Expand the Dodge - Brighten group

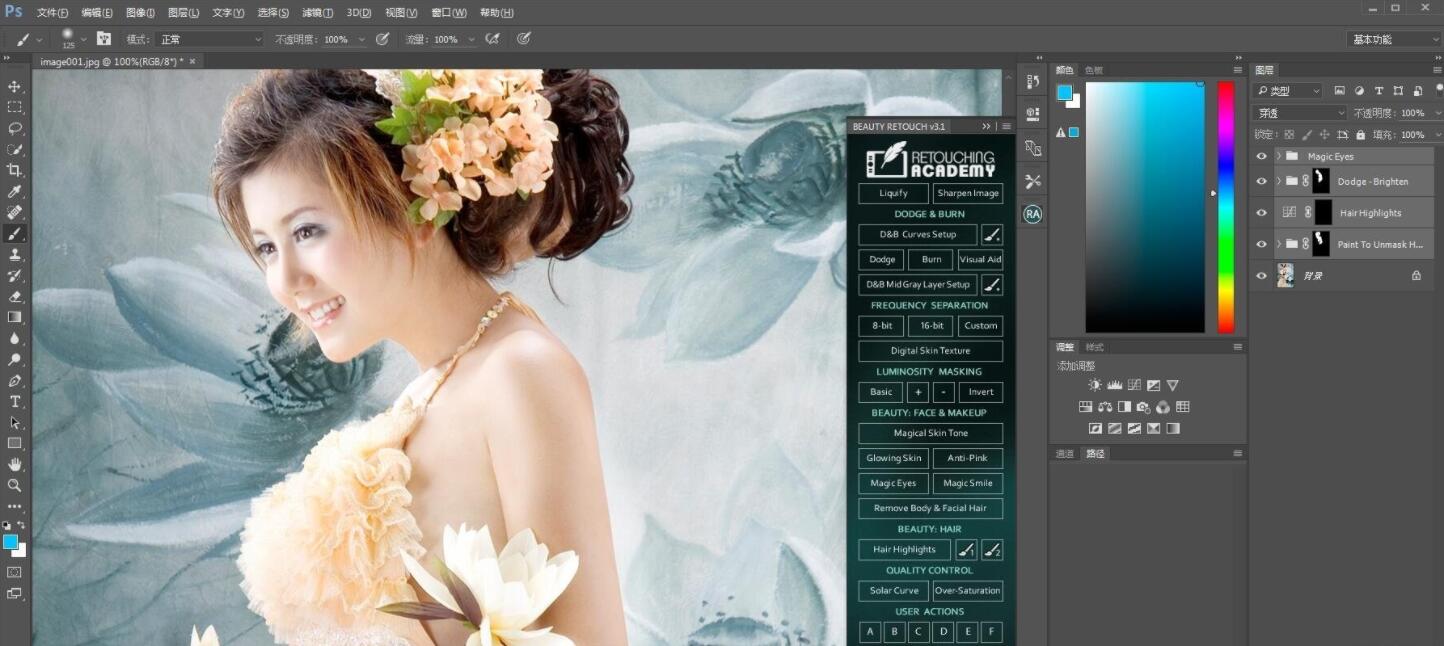(x=1278, y=182)
